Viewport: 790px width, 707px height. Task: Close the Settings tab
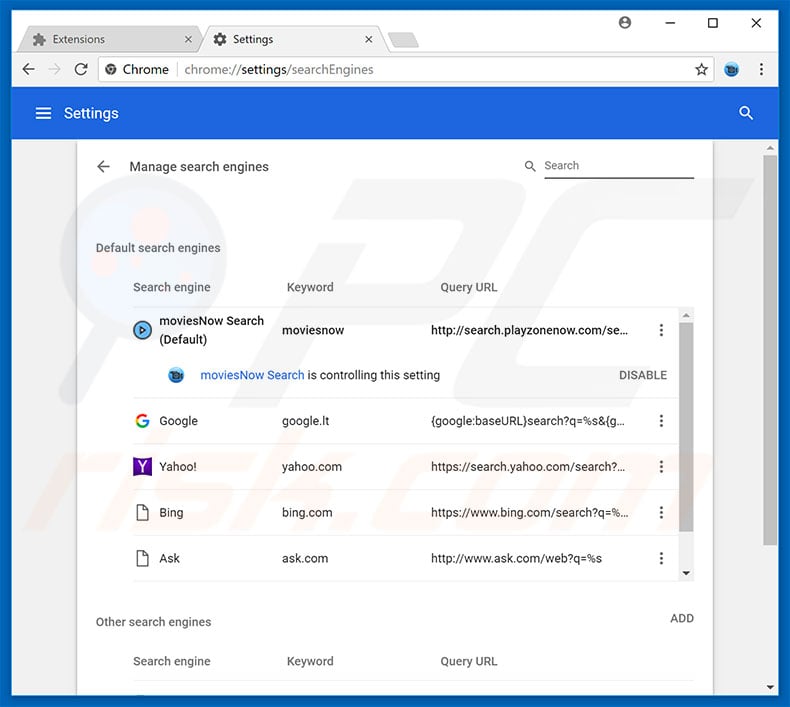pyautogui.click(x=369, y=39)
